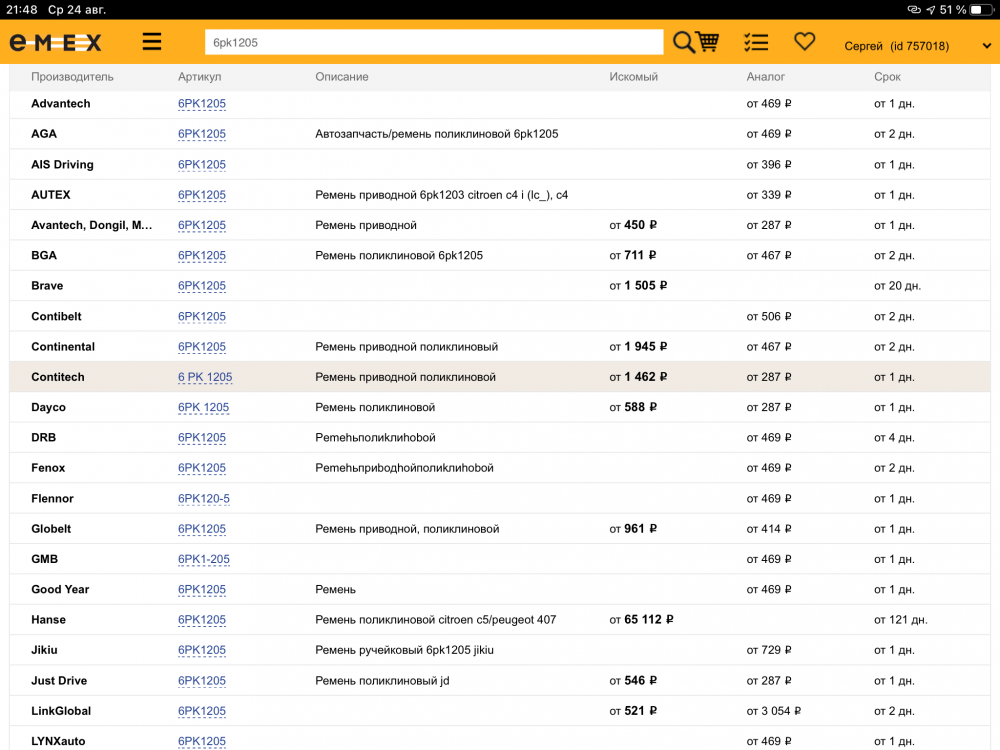Click the search magnifier icon
This screenshot has width=1000, height=750.
[x=683, y=43]
